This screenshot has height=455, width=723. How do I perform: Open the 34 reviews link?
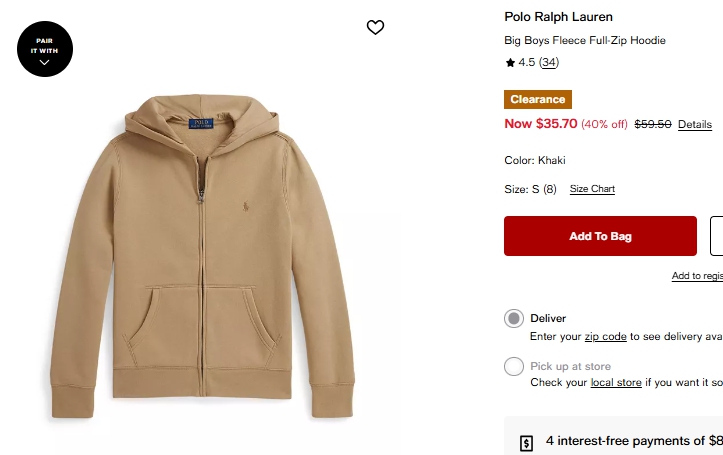tap(549, 63)
